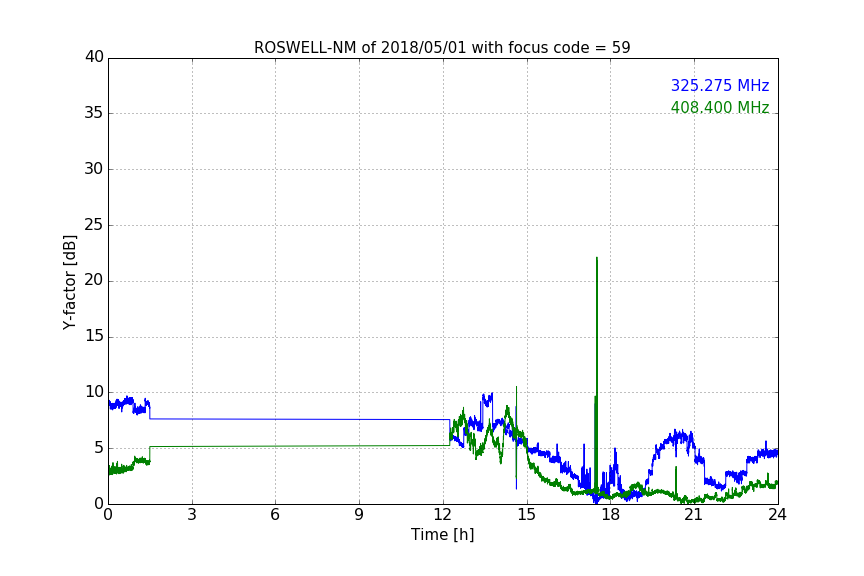Click y-axis tick value 15
This screenshot has height=576, width=864.
pyautogui.click(x=94, y=336)
